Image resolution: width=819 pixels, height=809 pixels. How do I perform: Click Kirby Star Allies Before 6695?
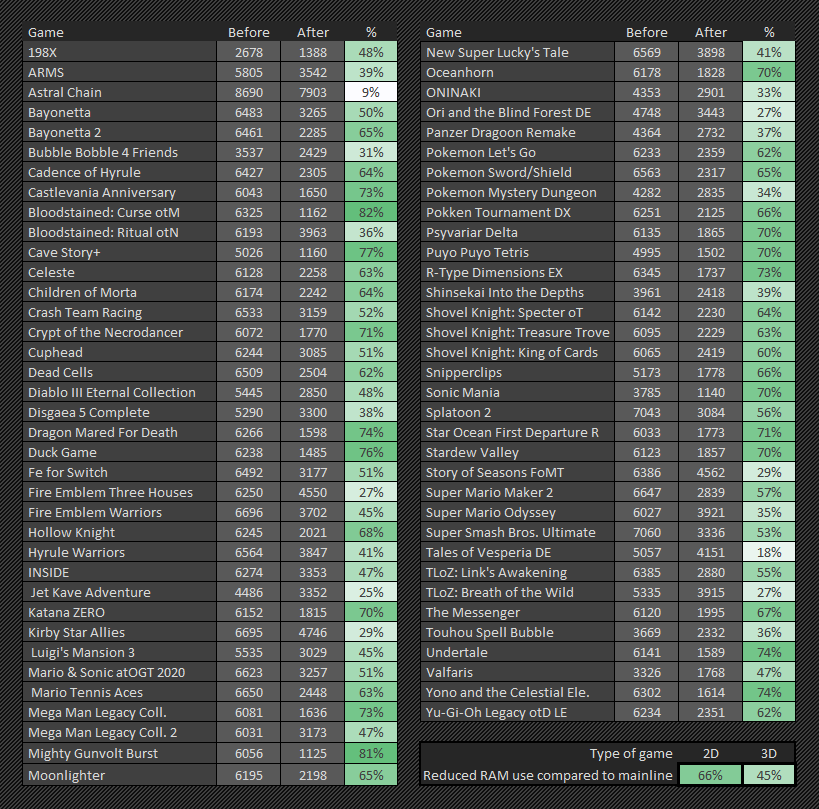coord(249,633)
